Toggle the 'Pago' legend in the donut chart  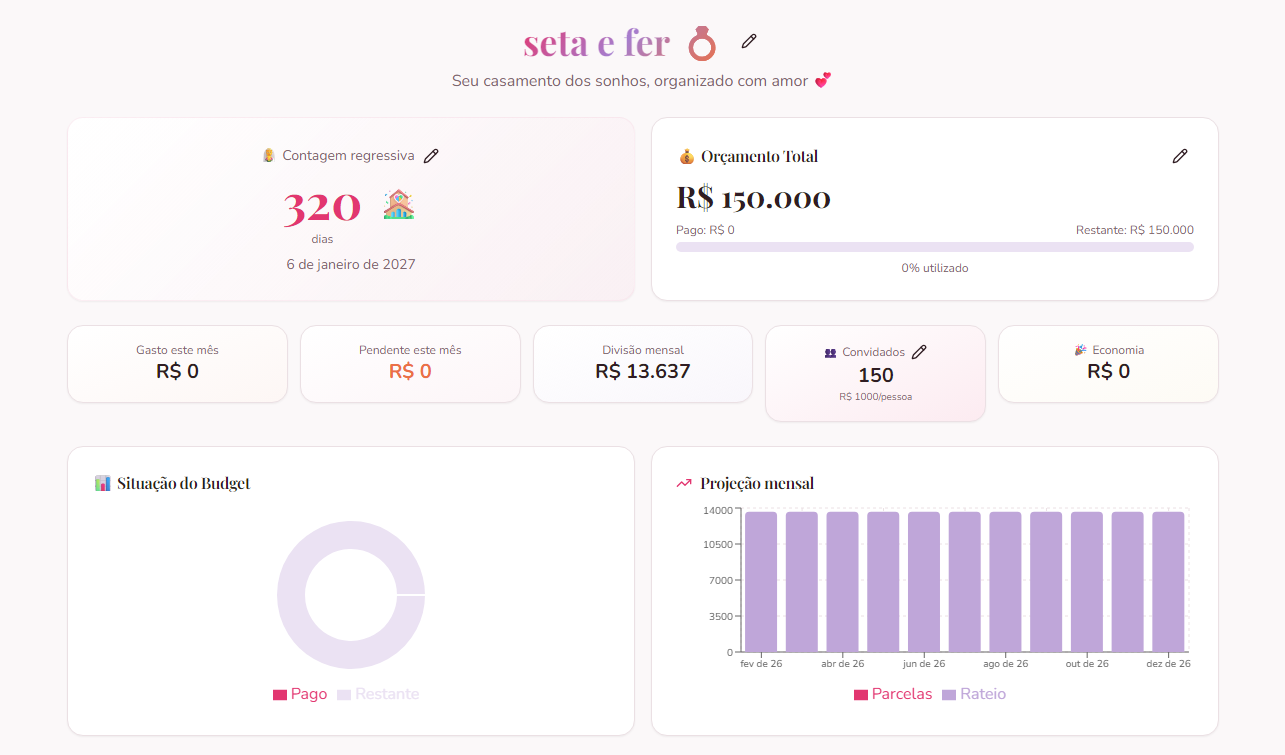click(300, 693)
